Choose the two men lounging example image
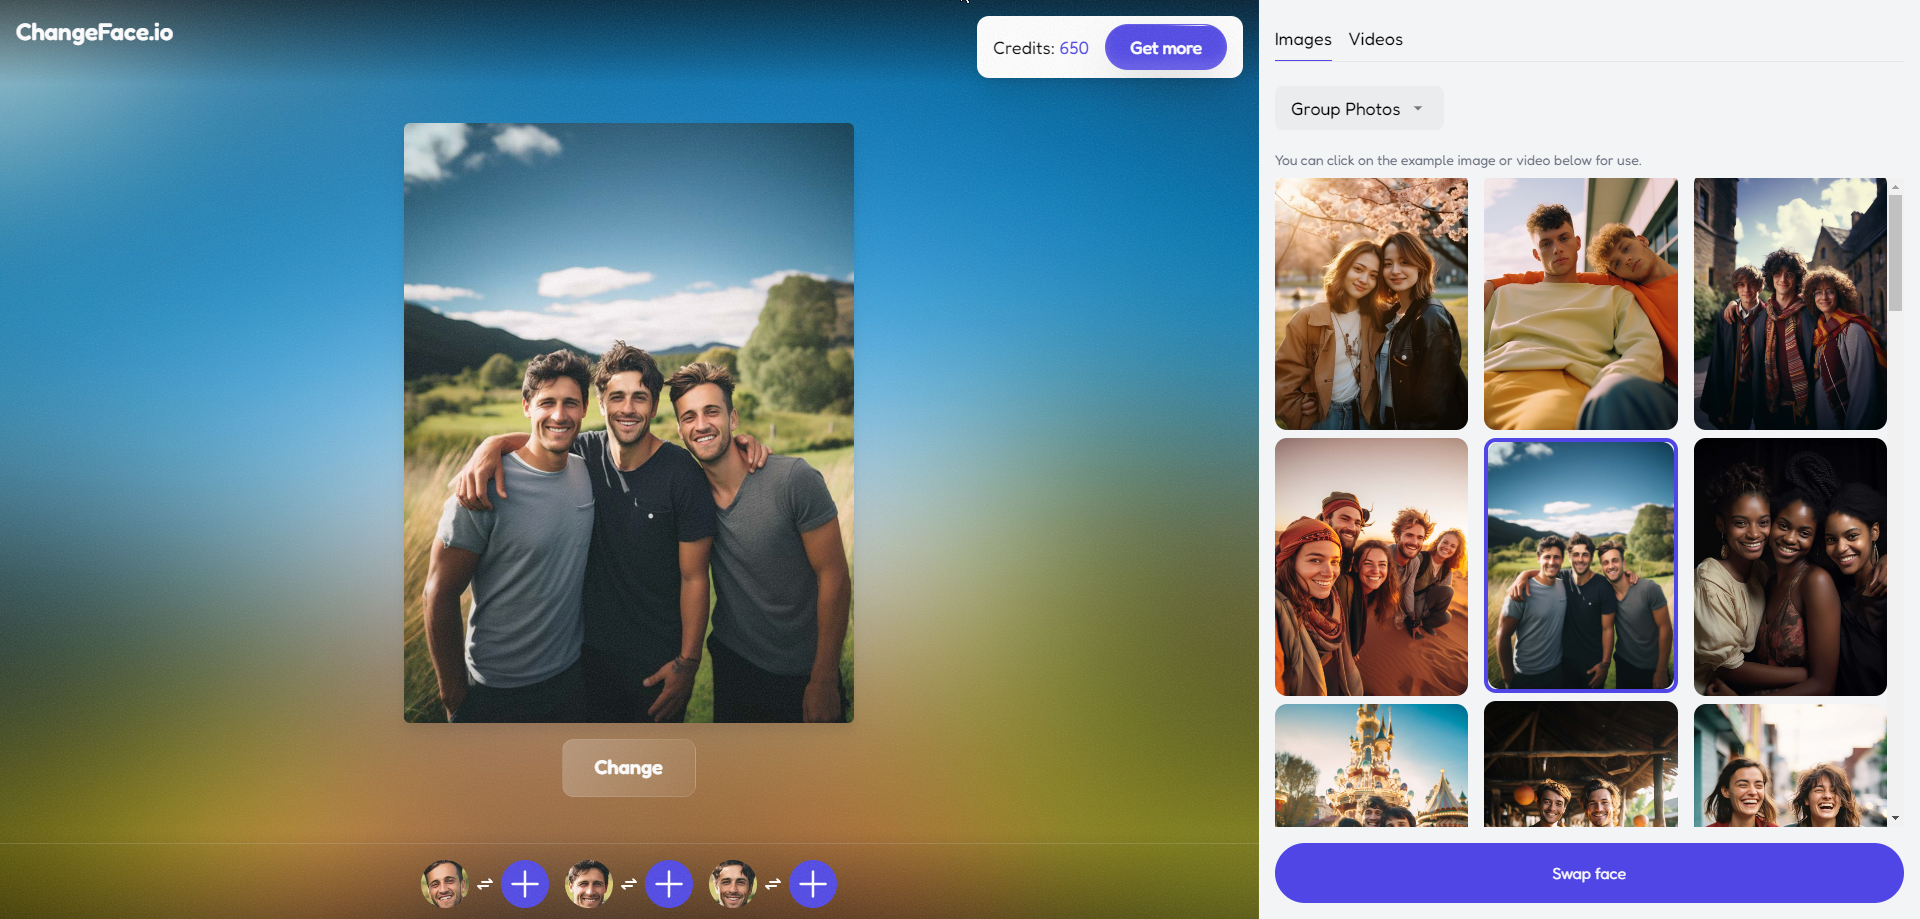 (x=1580, y=304)
